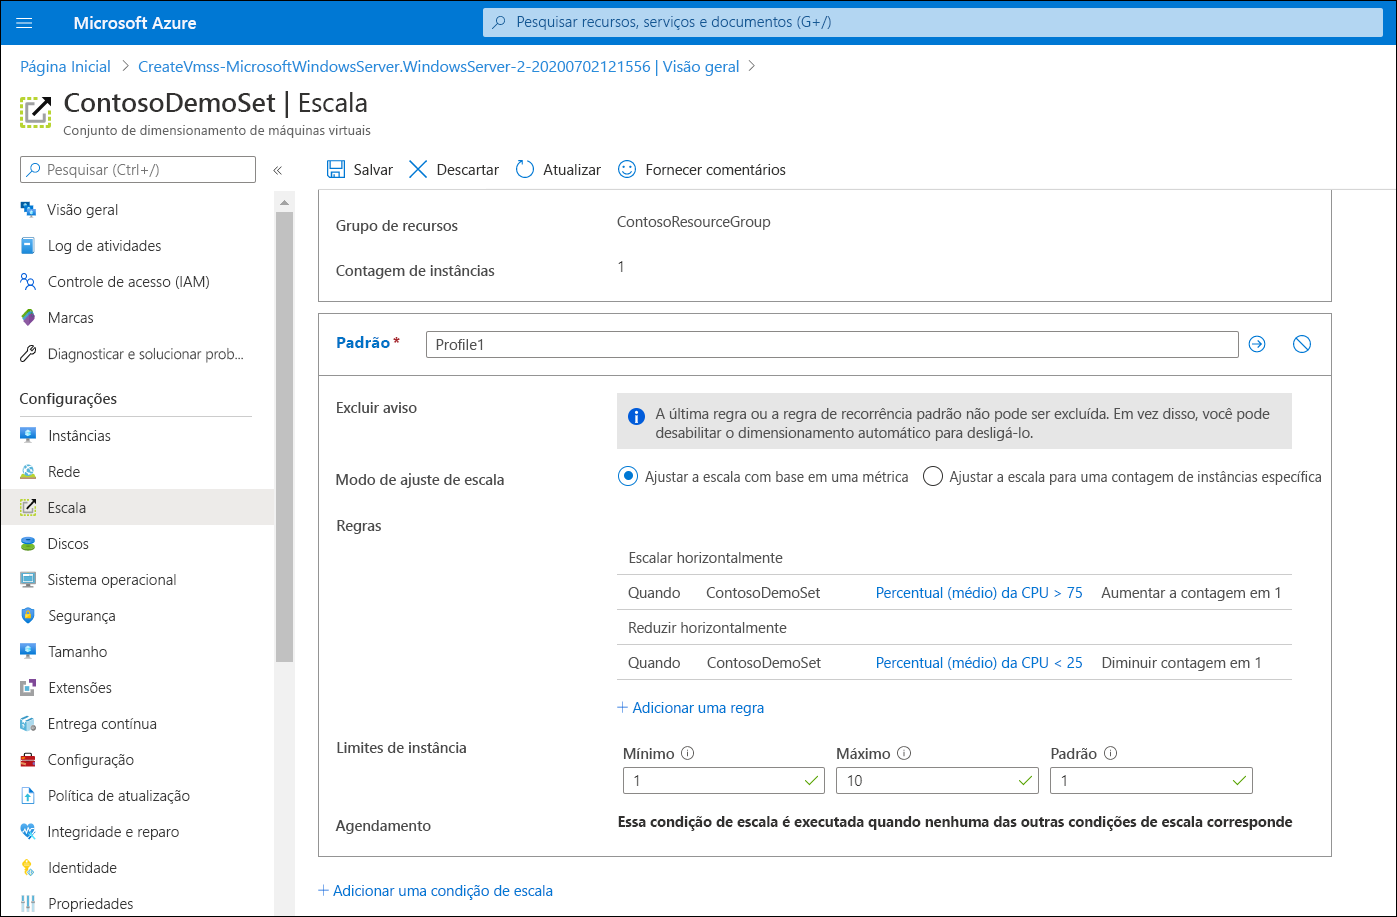Click the Mínimo instance limit field
This screenshot has height=917, width=1397.
pos(723,781)
